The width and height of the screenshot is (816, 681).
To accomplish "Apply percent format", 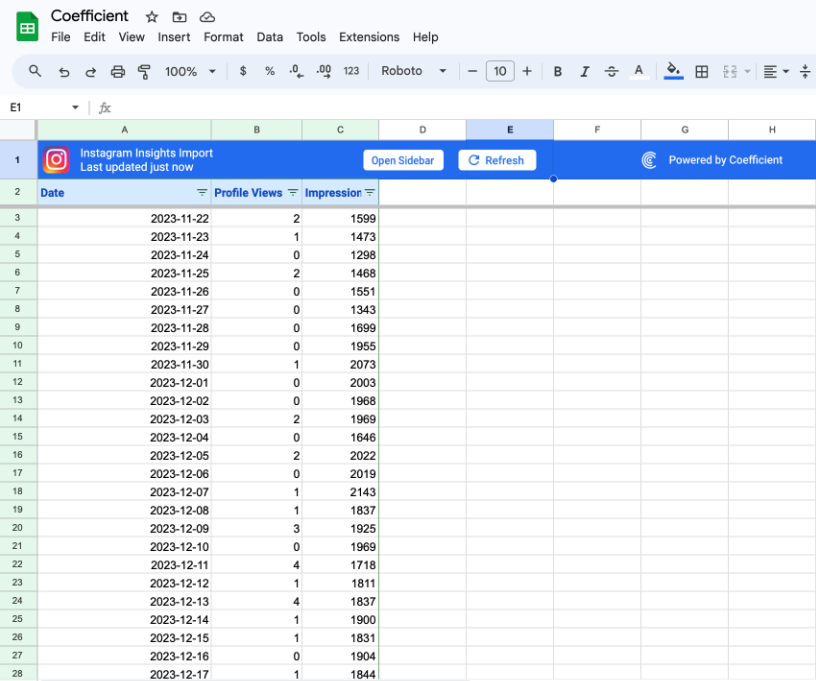I will coord(268,71).
